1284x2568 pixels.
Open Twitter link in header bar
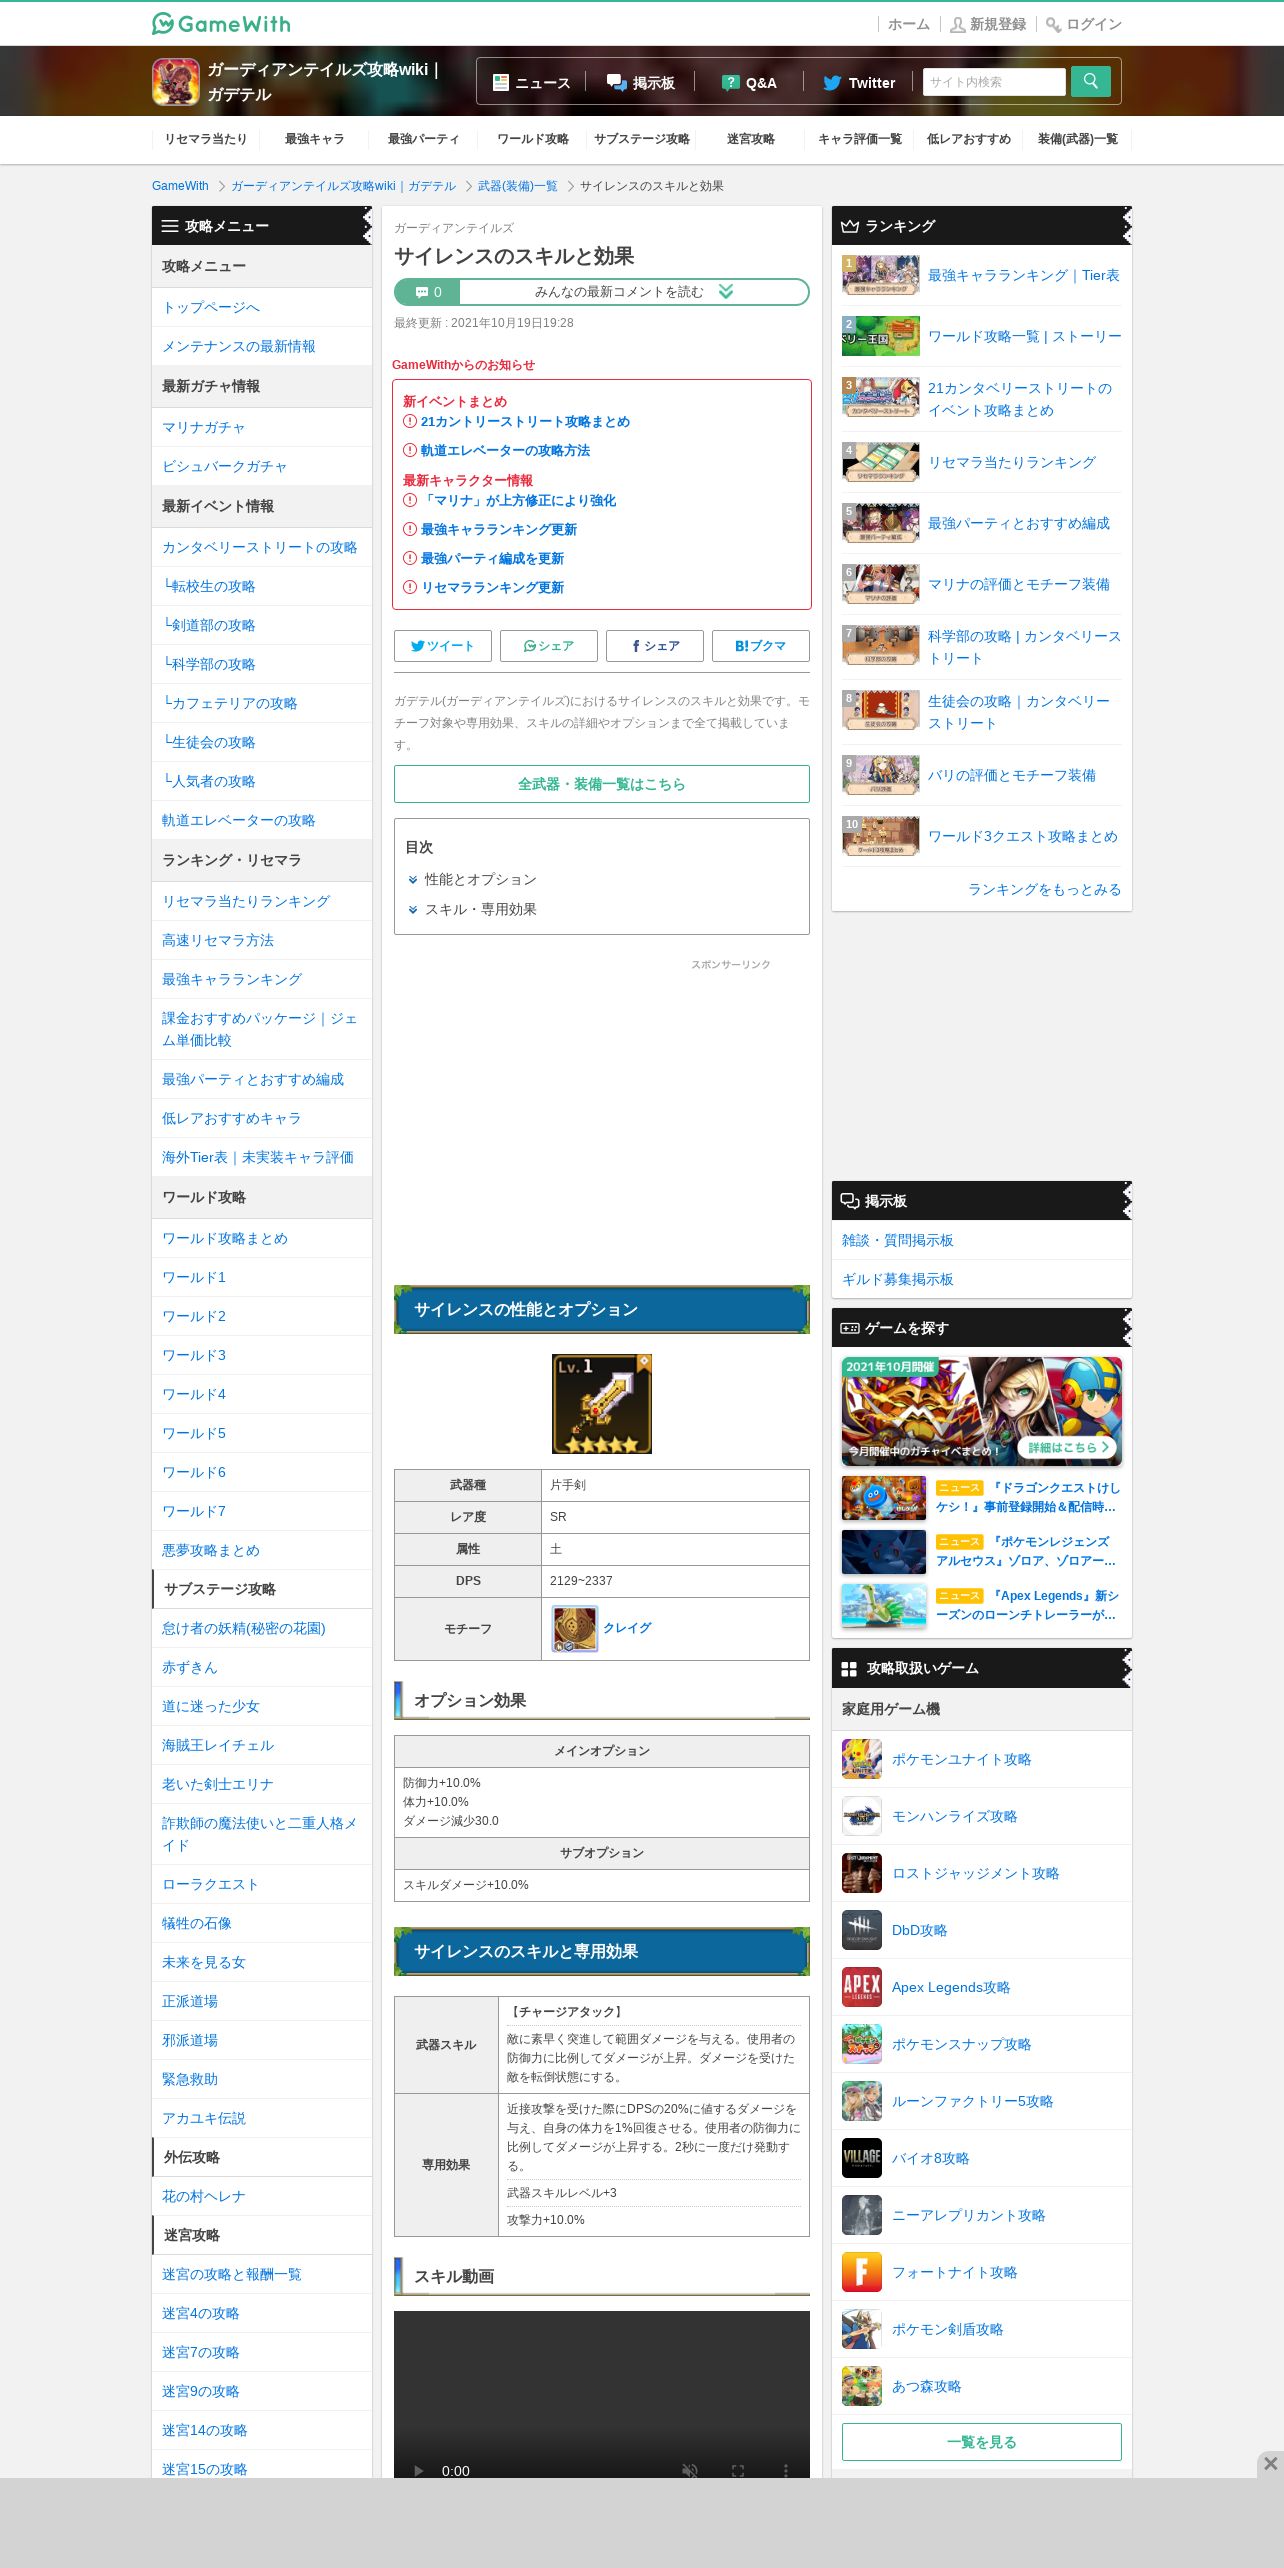pos(859,83)
